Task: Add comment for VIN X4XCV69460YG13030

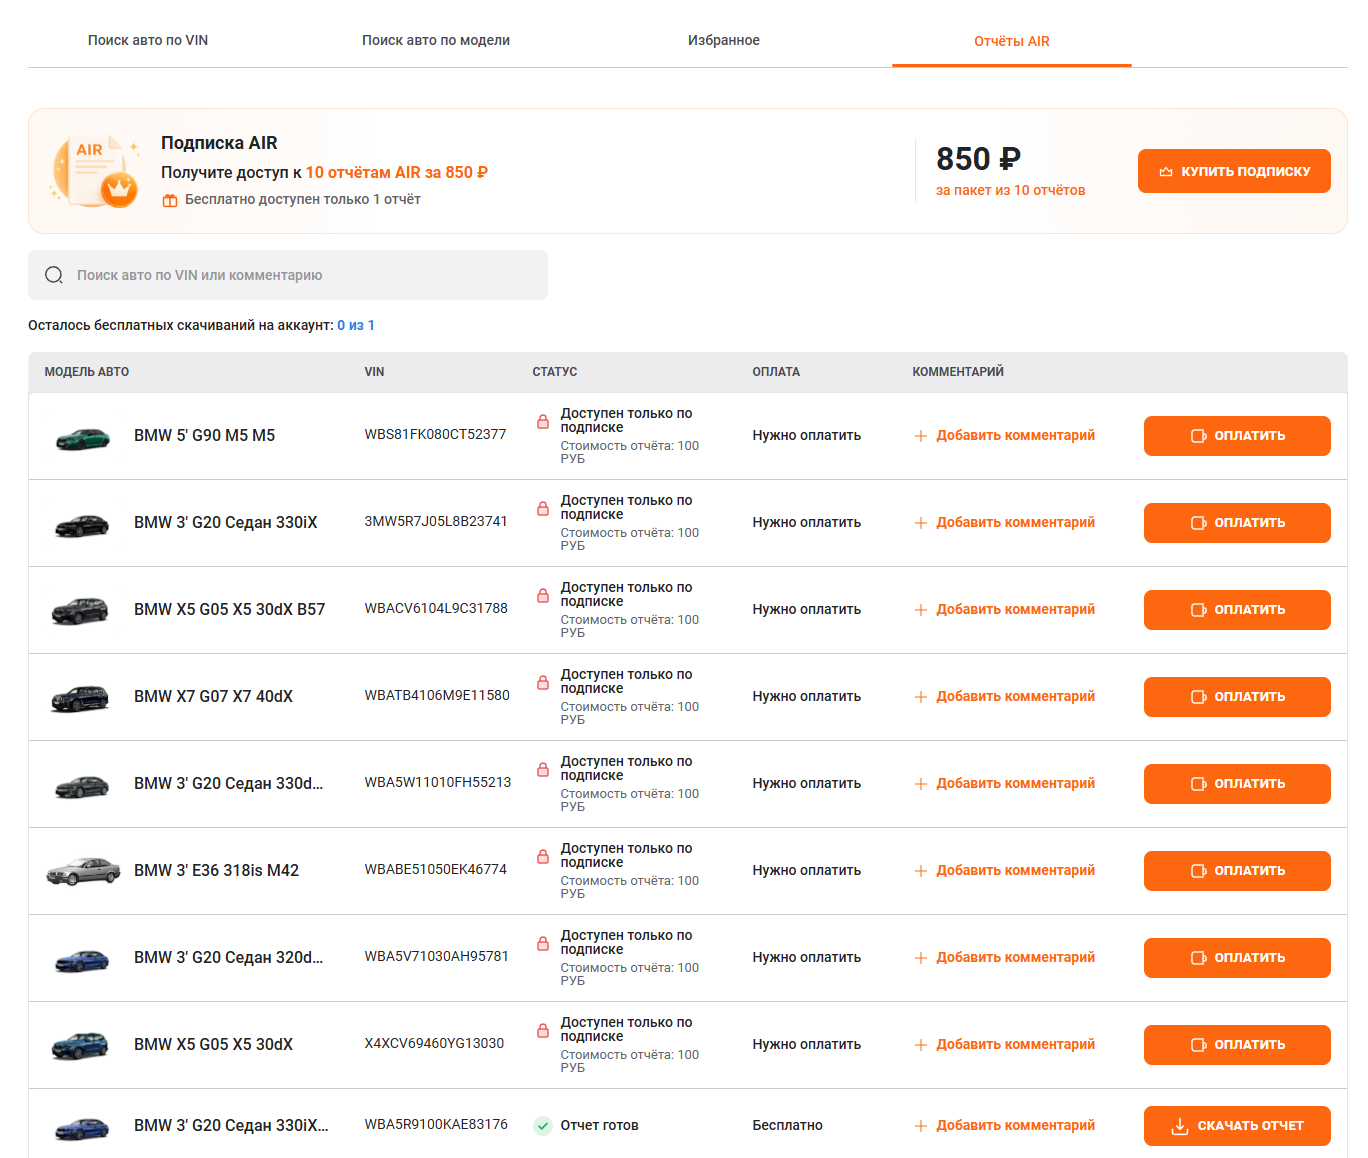Action: pyautogui.click(x=1005, y=1045)
